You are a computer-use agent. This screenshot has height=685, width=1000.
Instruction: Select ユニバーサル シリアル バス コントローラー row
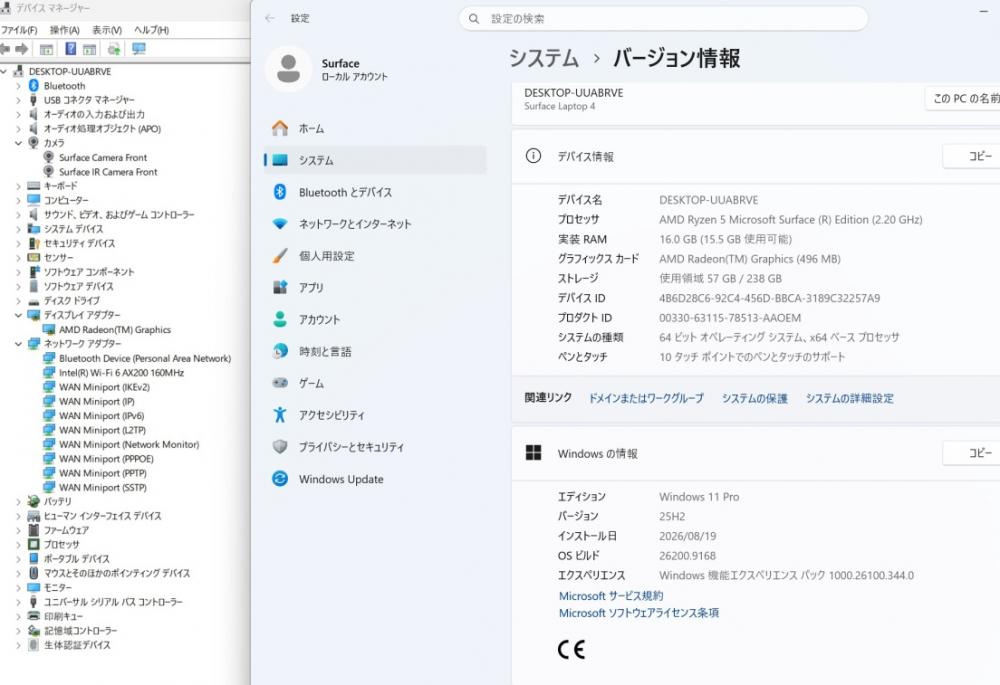point(113,601)
